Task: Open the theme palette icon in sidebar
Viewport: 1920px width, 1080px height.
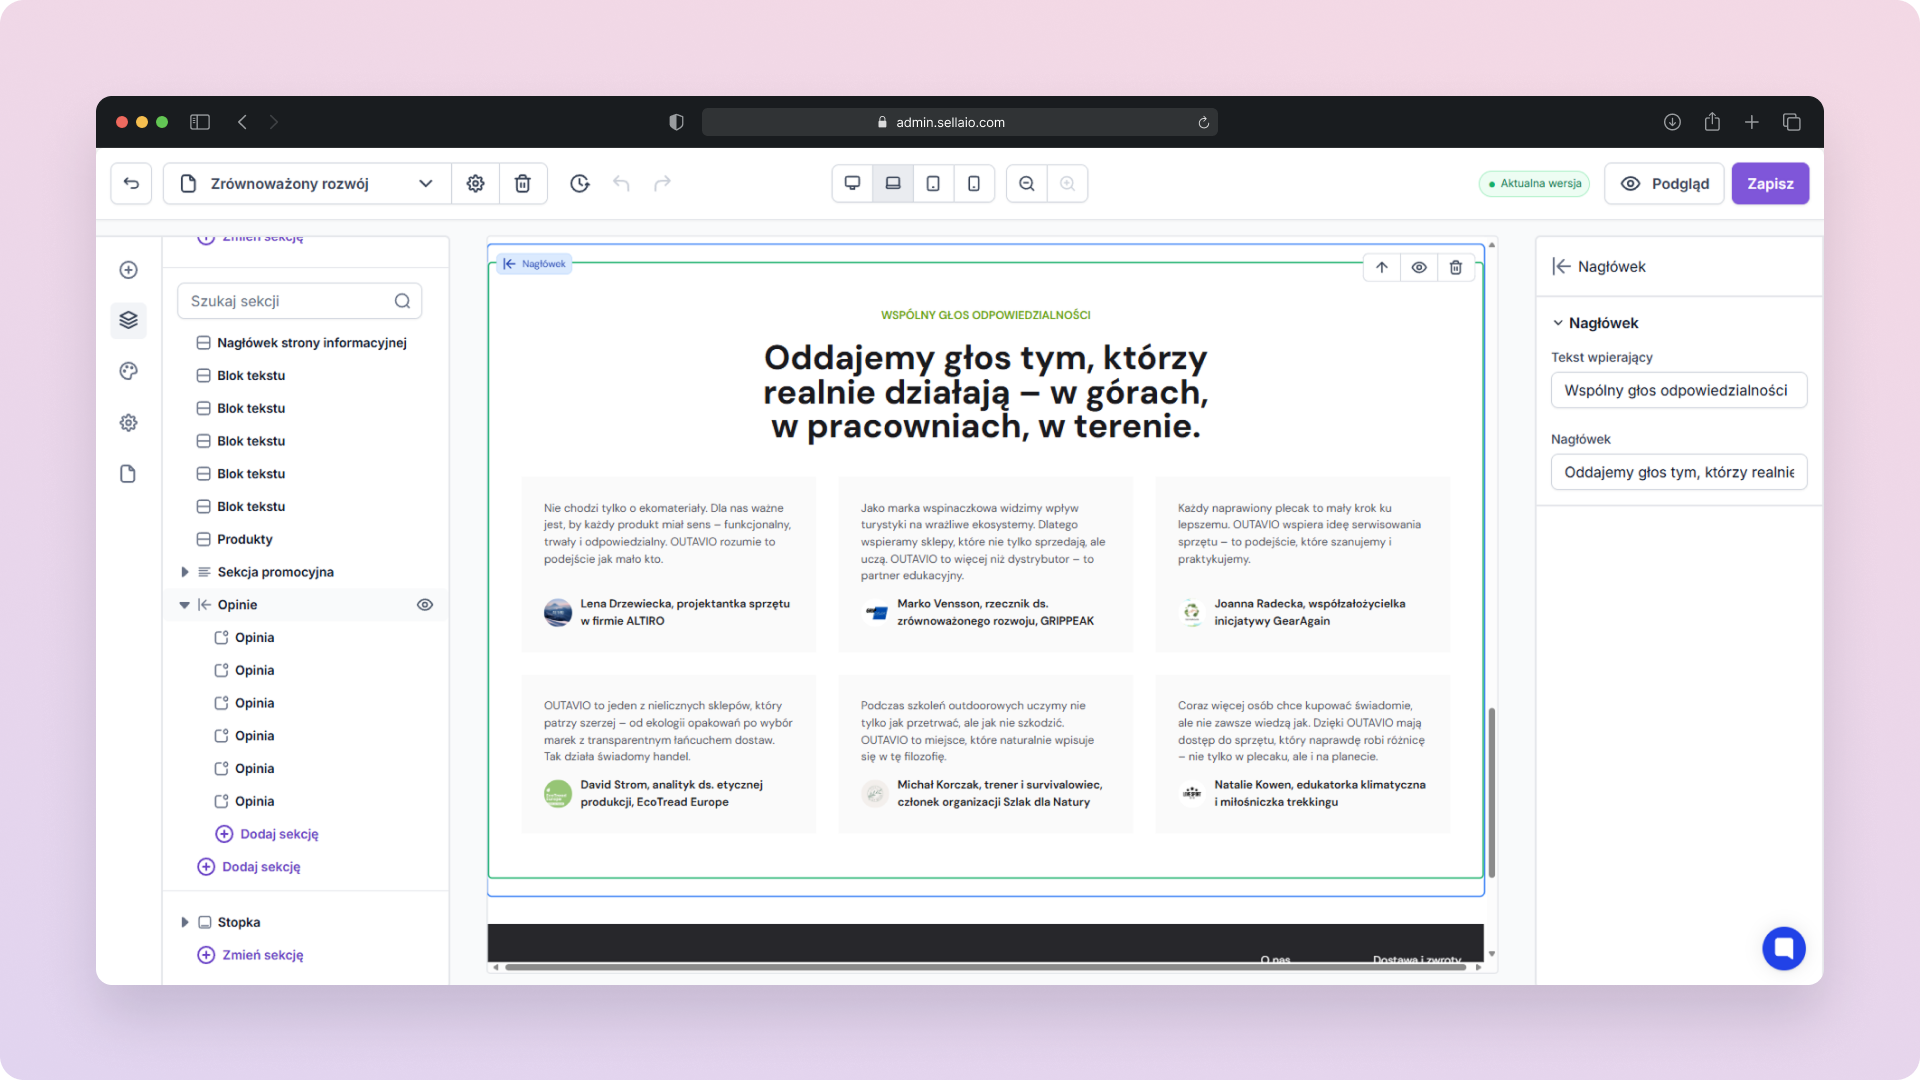Action: point(128,371)
